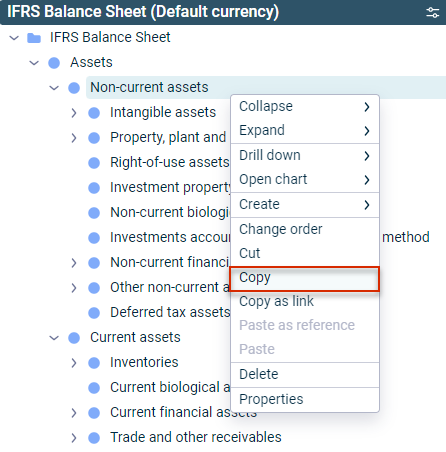Click the blue dot beside Other non-current
This screenshot has height=452, width=446.
[94, 288]
